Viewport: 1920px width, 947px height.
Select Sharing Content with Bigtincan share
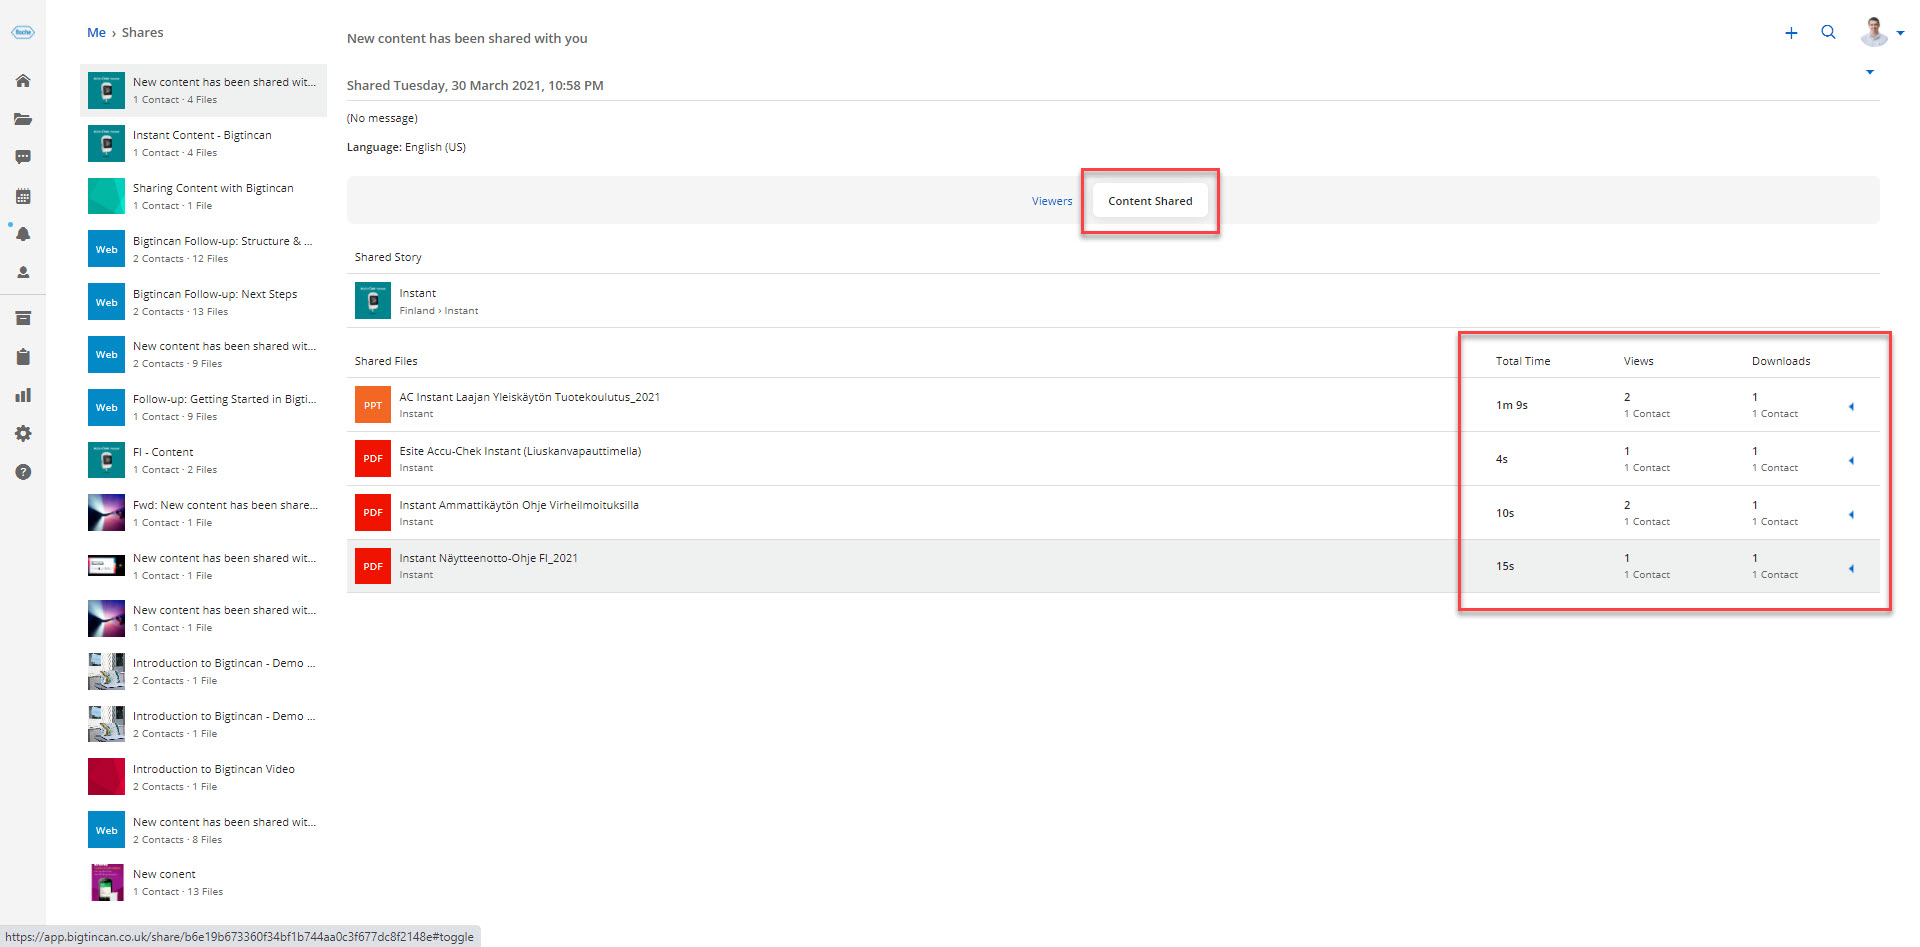(203, 196)
